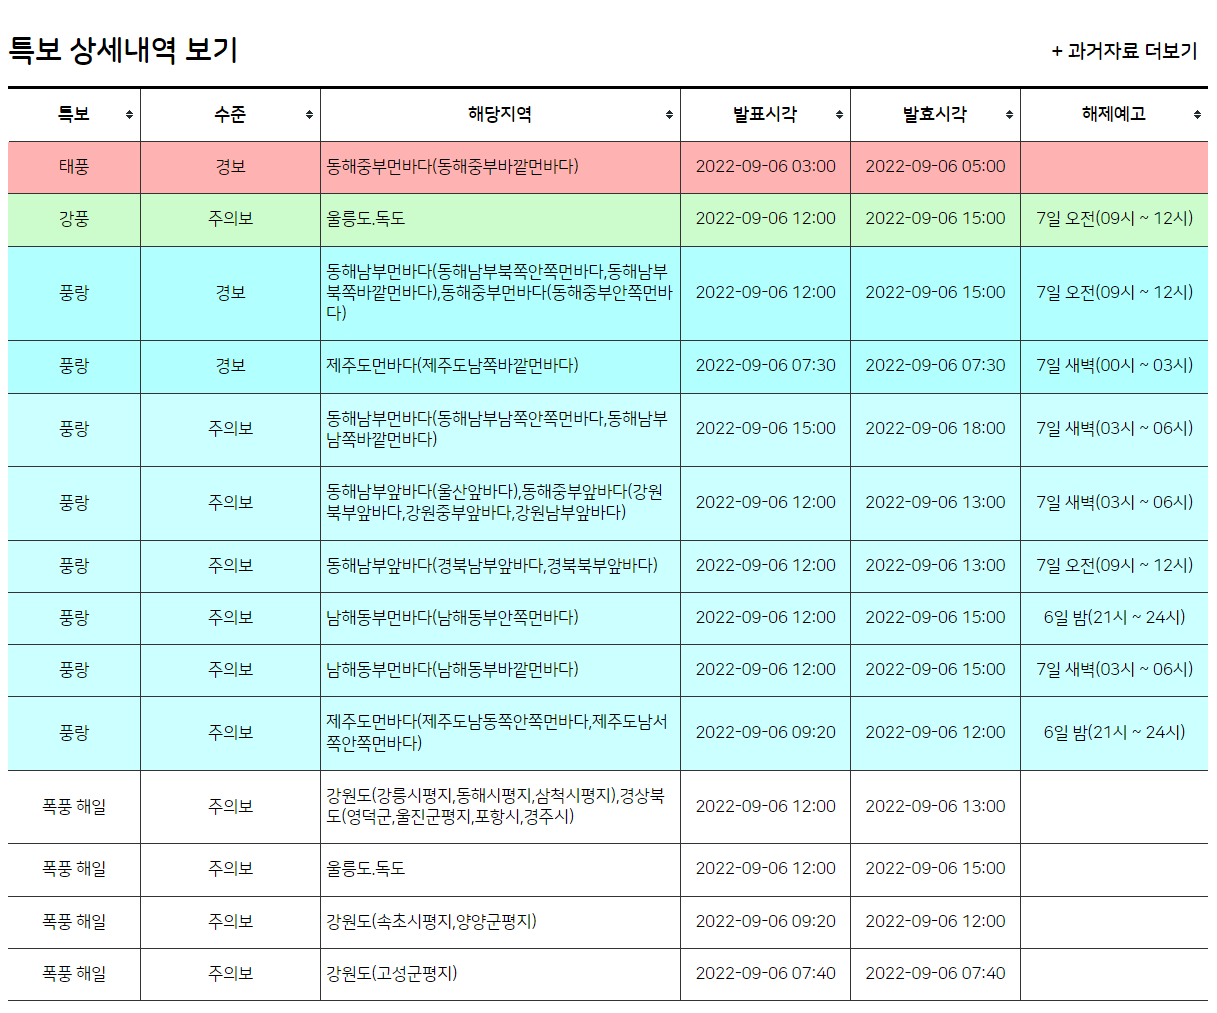This screenshot has width=1217, height=1013.
Task: Click 강원도(강릉시평지,동해시평지 region cell
Action: click(500, 807)
